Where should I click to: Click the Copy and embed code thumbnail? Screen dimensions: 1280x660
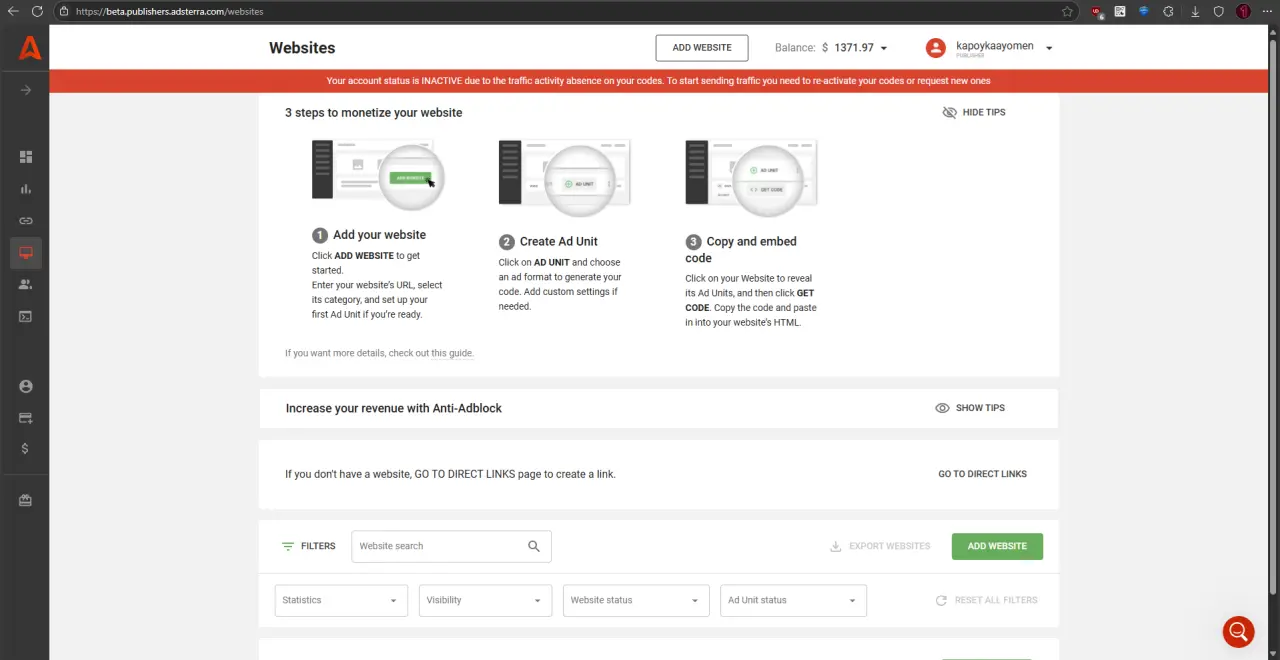pyautogui.click(x=751, y=177)
